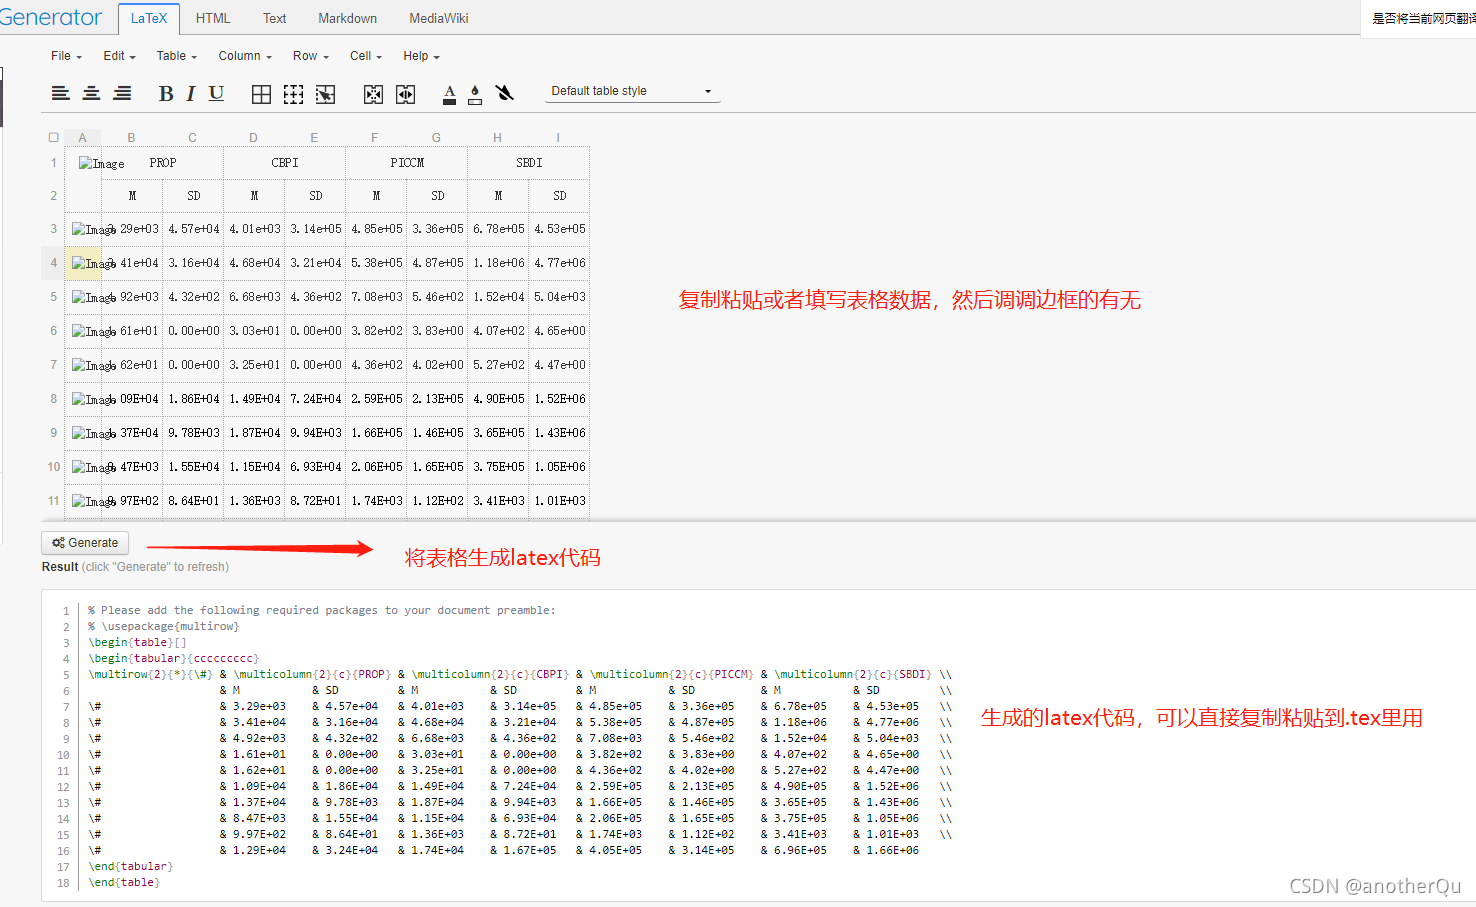Toggle underline formatting
Image resolution: width=1476 pixels, height=907 pixels.
tap(216, 93)
